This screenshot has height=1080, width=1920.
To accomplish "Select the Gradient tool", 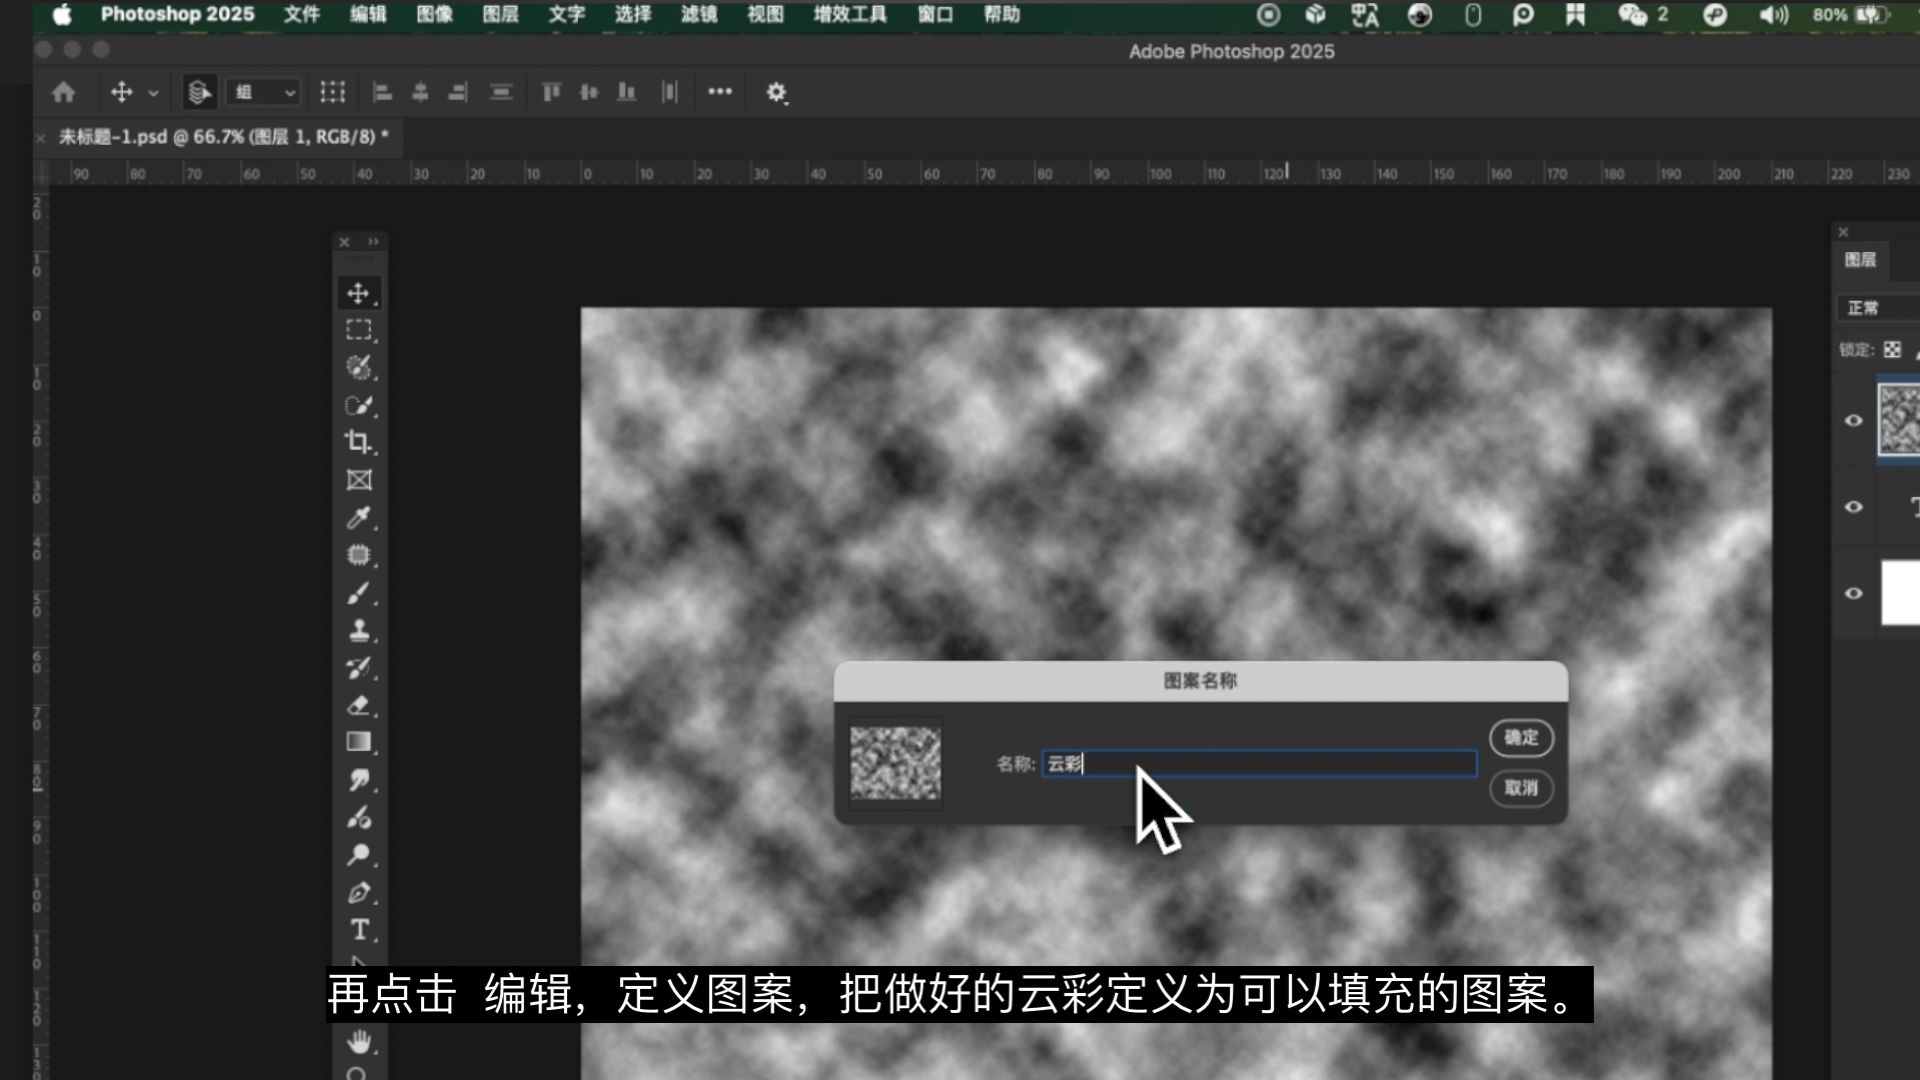I will coord(359,742).
